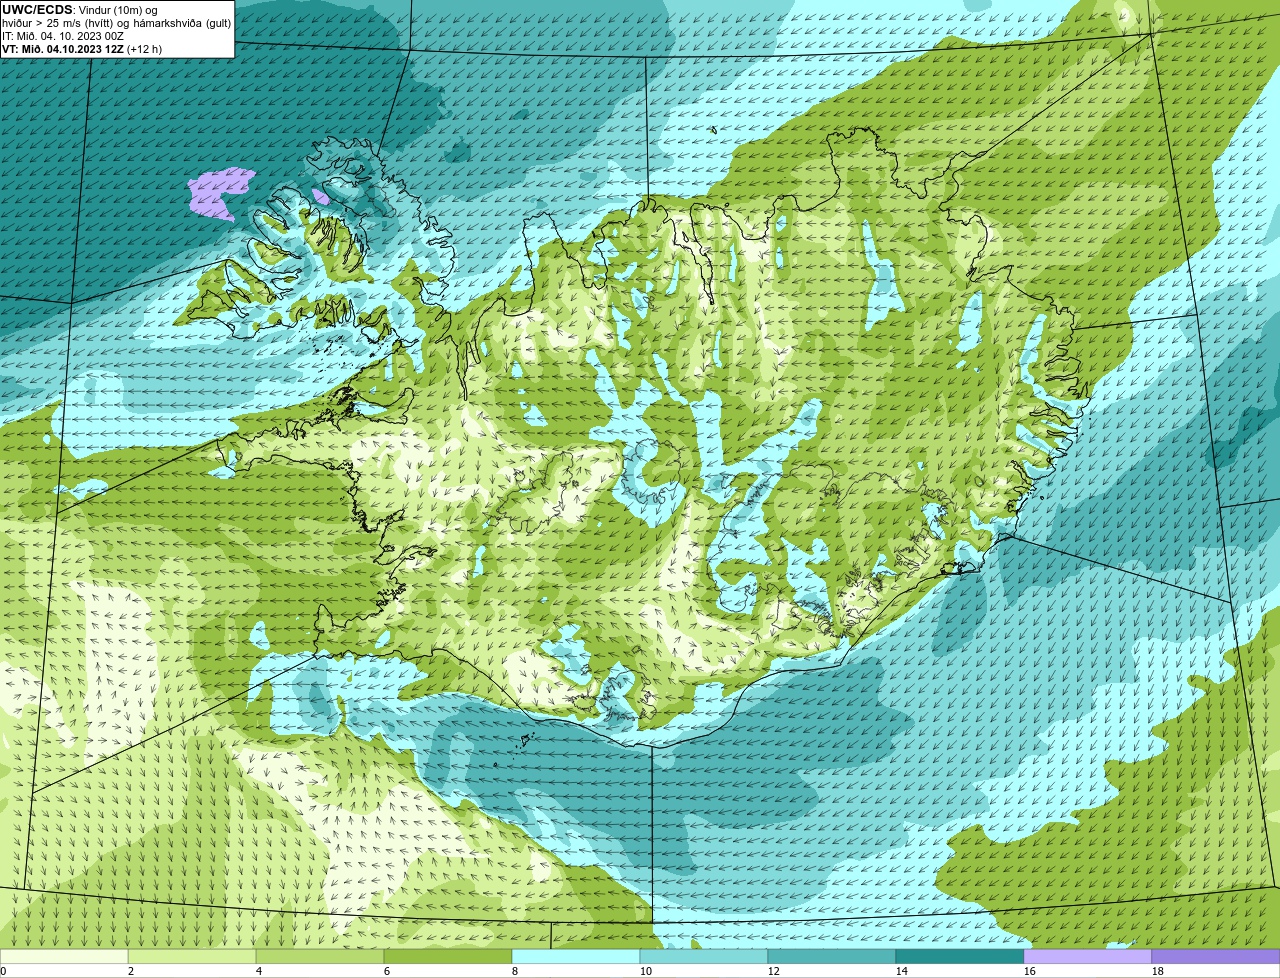Click the light yellow-green 2–4 m/s legend swatch
Image resolution: width=1280 pixels, height=978 pixels.
pyautogui.click(x=192, y=956)
